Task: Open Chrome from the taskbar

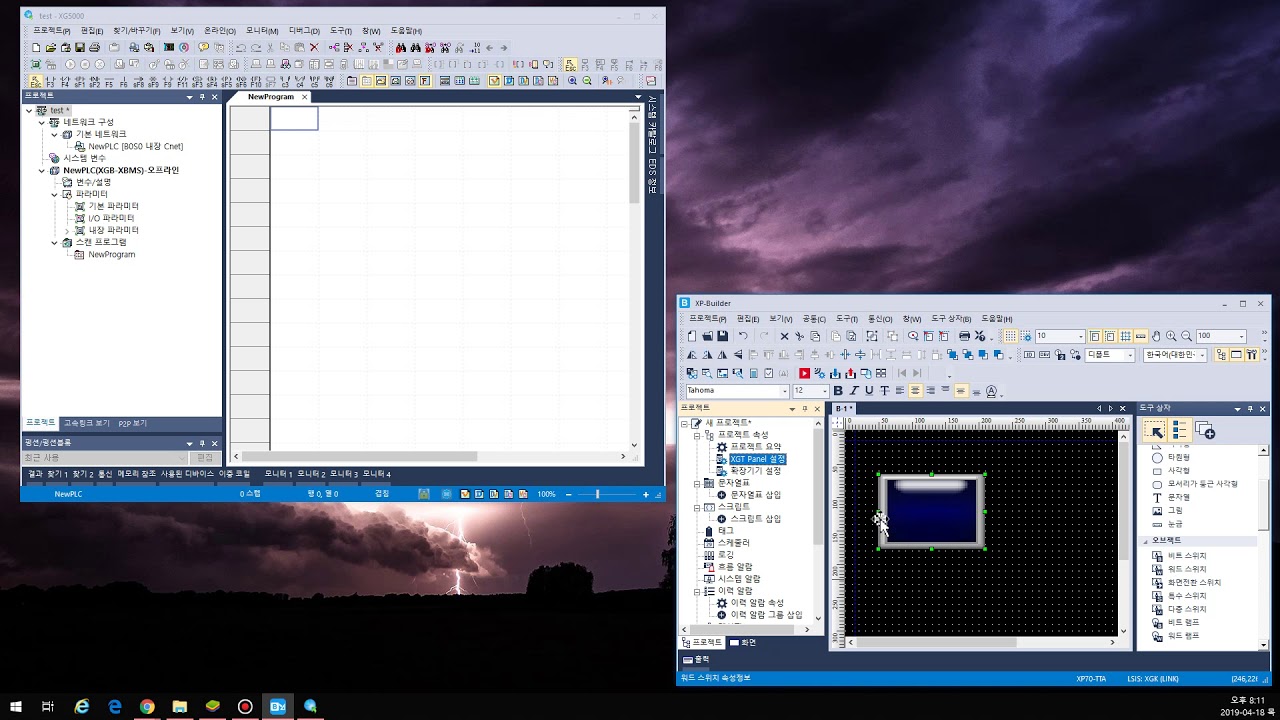Action: point(147,706)
